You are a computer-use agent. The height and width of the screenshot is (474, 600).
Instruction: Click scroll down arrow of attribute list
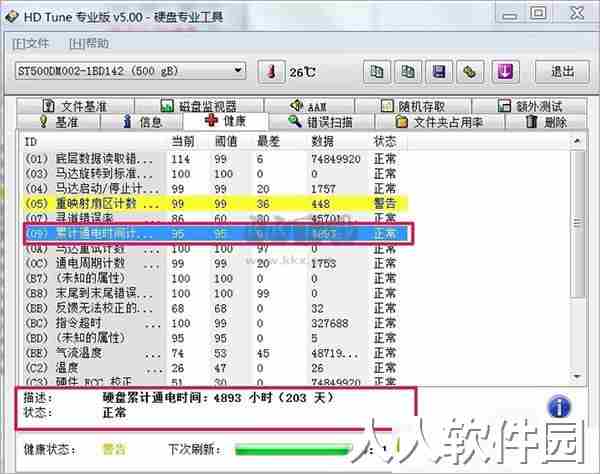pos(577,377)
